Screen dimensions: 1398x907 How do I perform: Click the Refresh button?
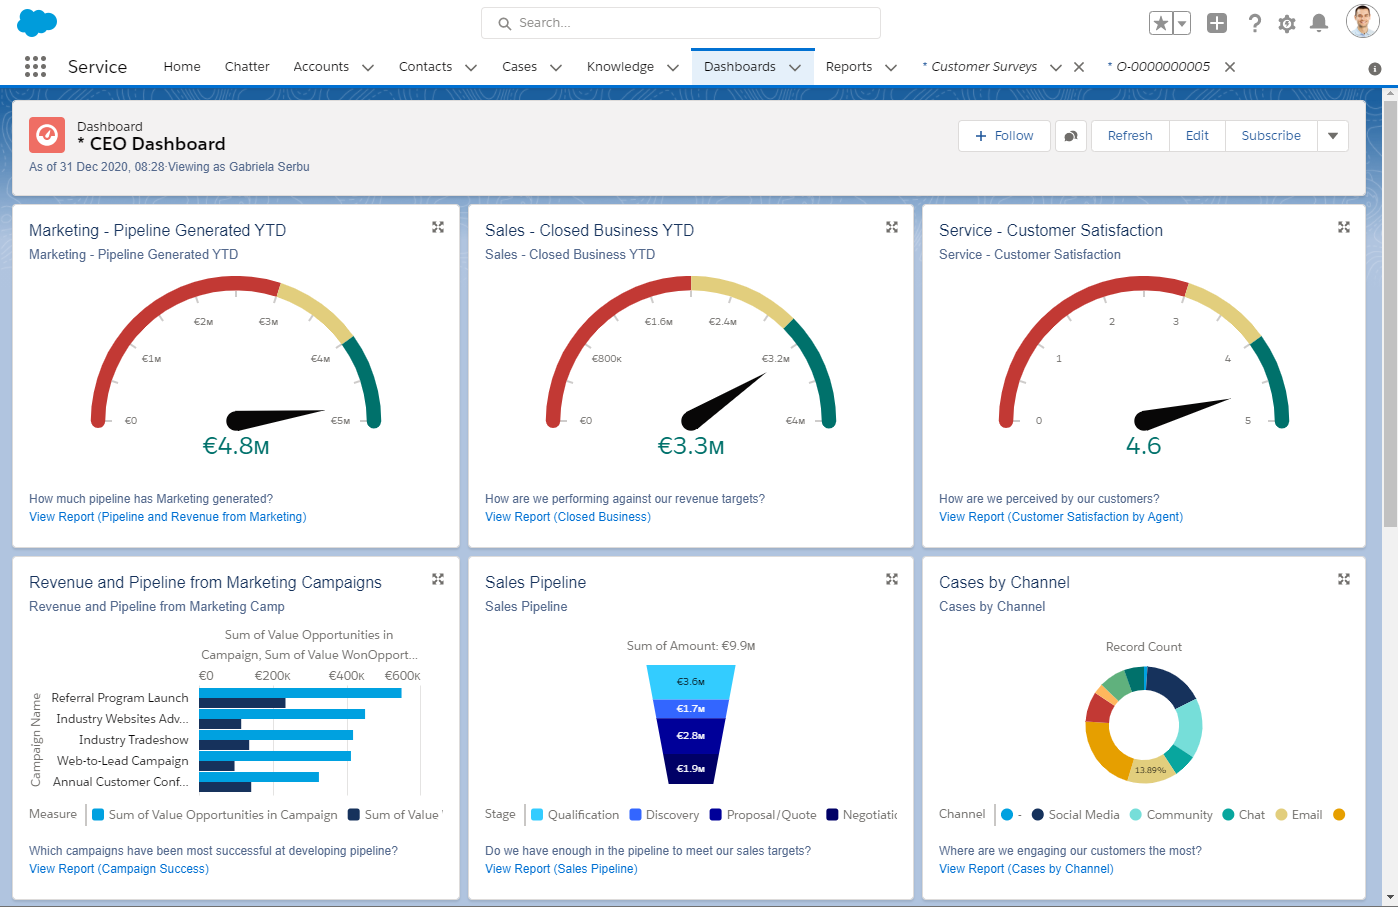[x=1129, y=135]
